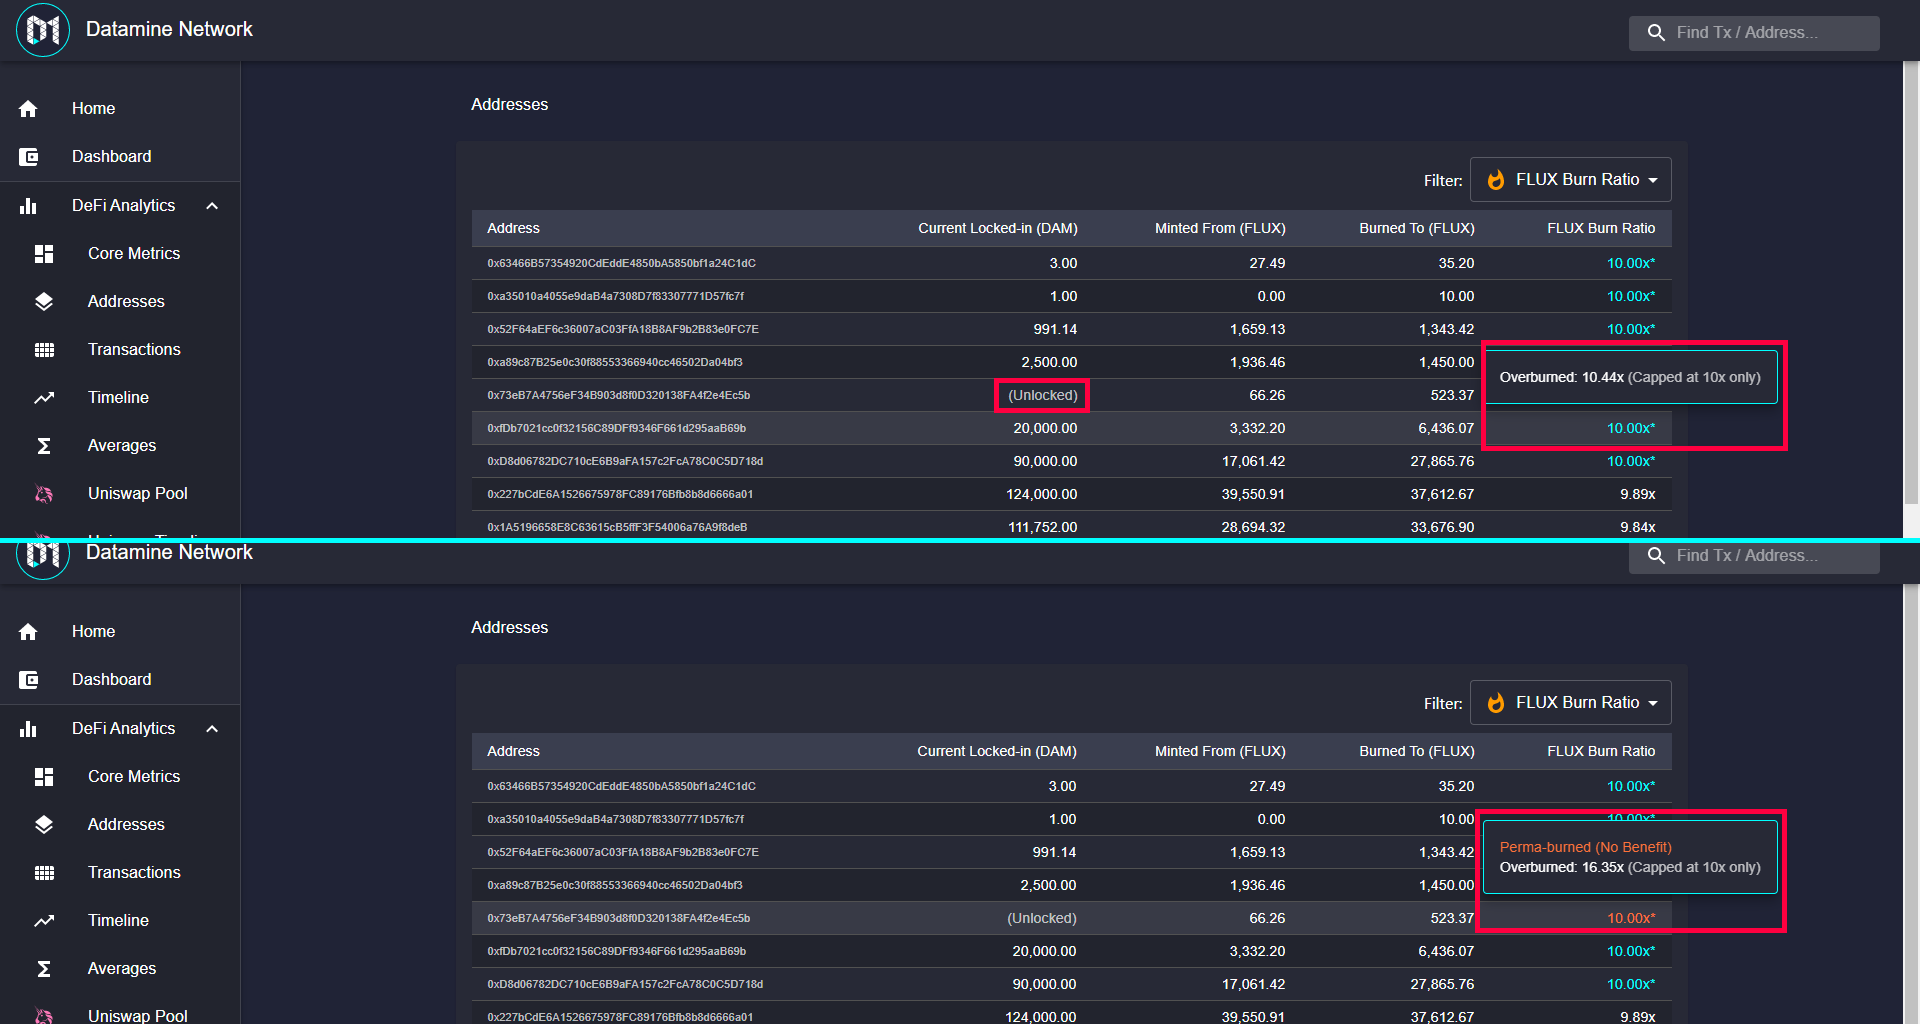This screenshot has height=1024, width=1920.
Task: Click the Home house icon in lower sidebar
Action: pos(28,632)
